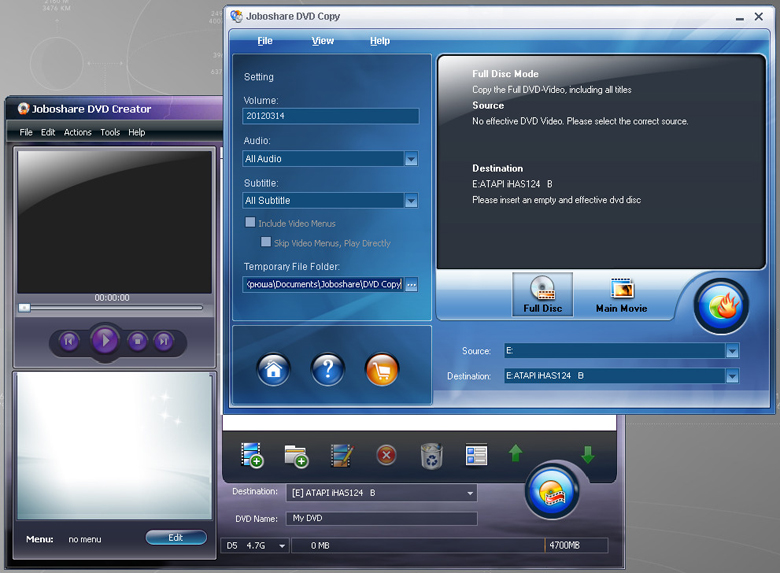Close the DVD Copy window

(x=759, y=16)
